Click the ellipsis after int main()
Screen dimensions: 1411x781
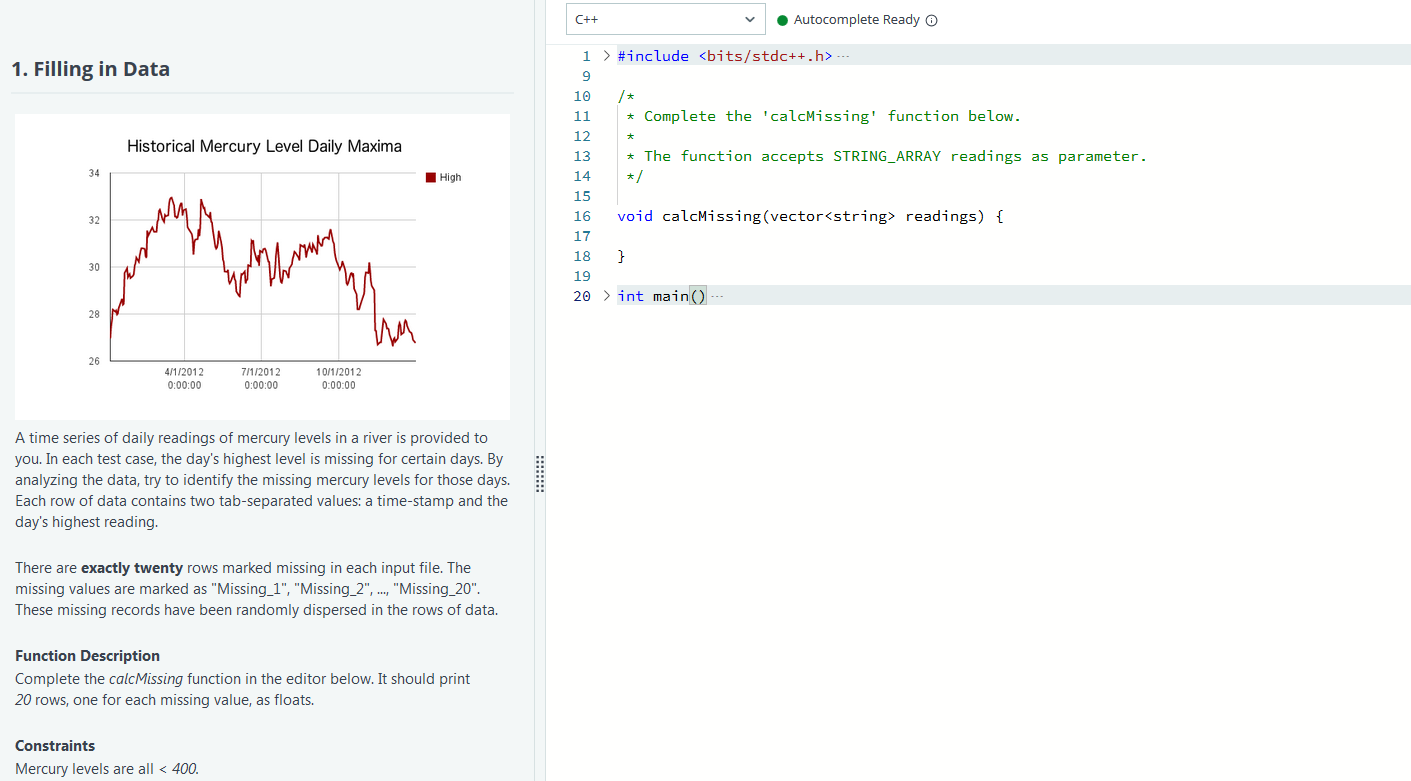[x=716, y=296]
